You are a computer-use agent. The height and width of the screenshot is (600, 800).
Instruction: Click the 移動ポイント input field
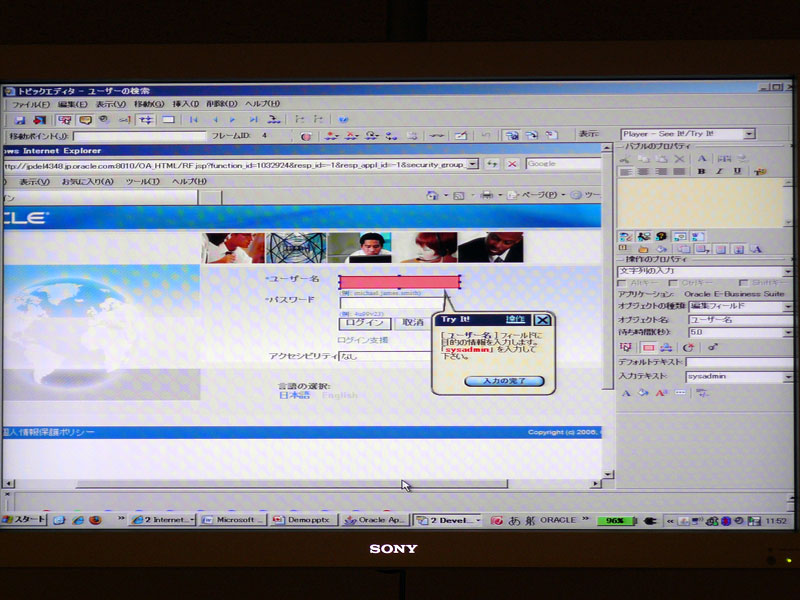[140, 136]
